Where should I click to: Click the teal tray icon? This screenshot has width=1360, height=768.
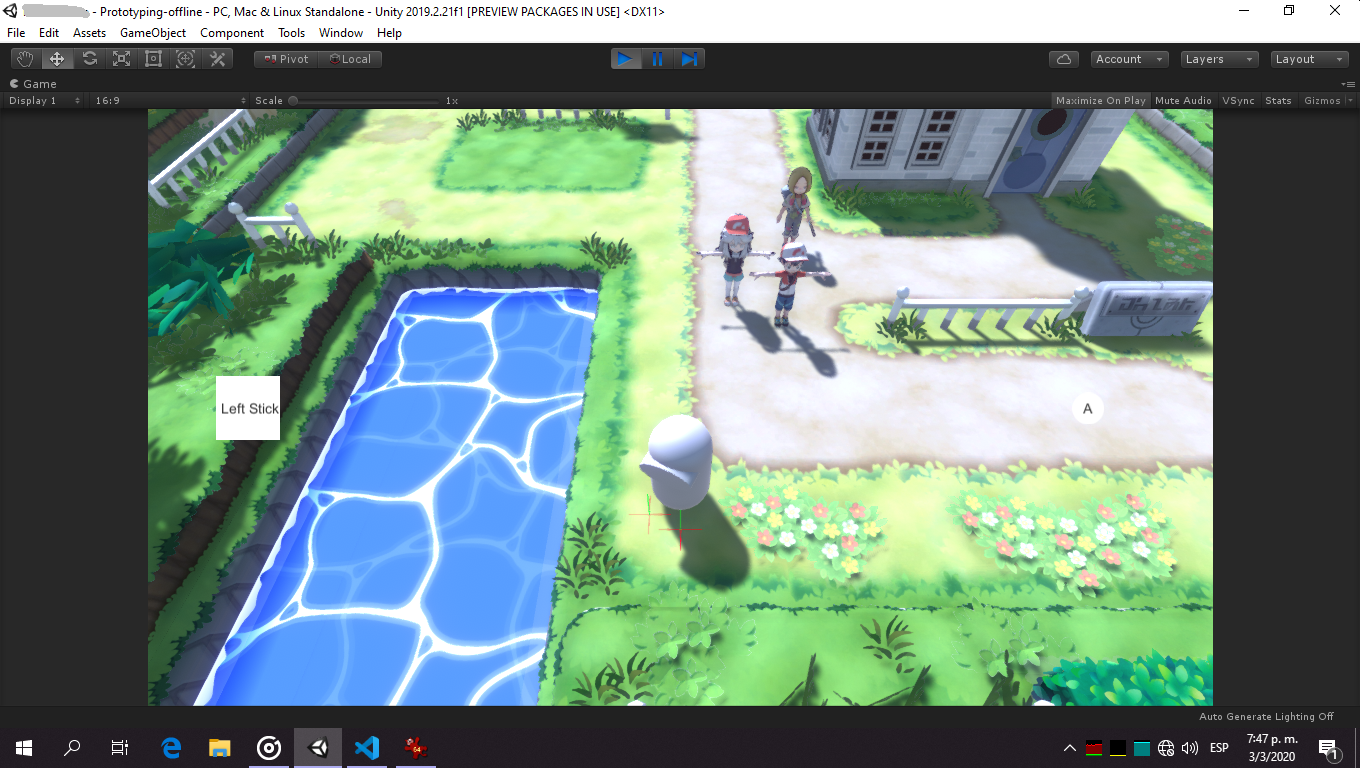[1142, 748]
